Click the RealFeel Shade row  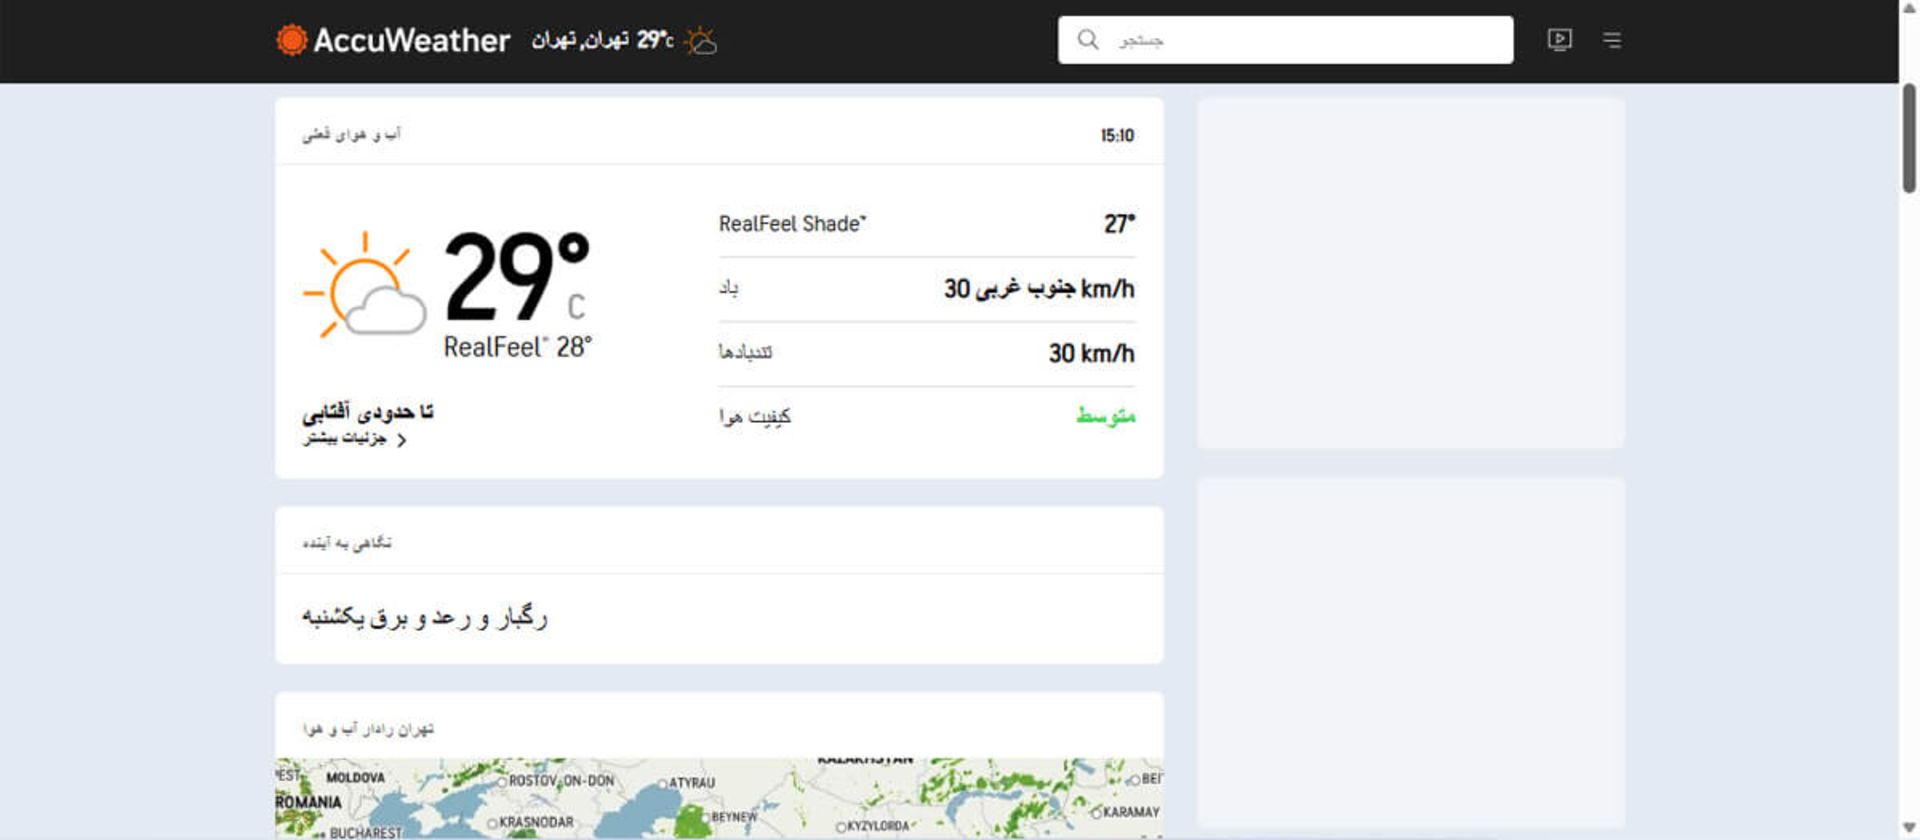pyautogui.click(x=926, y=224)
